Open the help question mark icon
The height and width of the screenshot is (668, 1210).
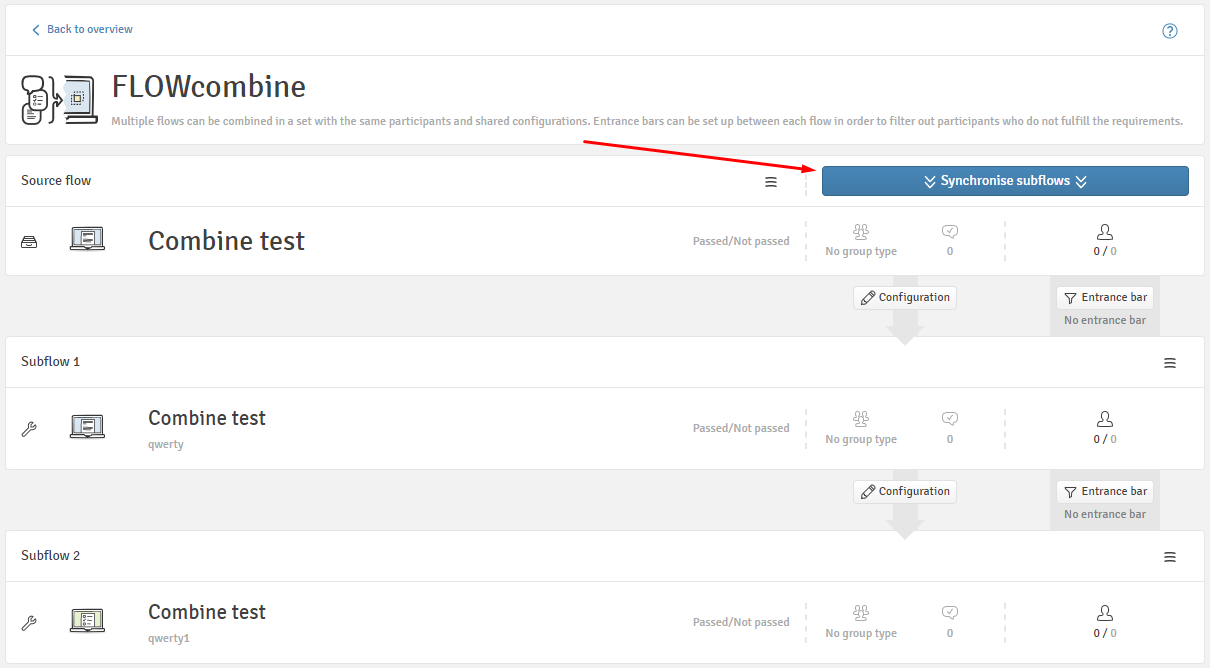tap(1170, 31)
